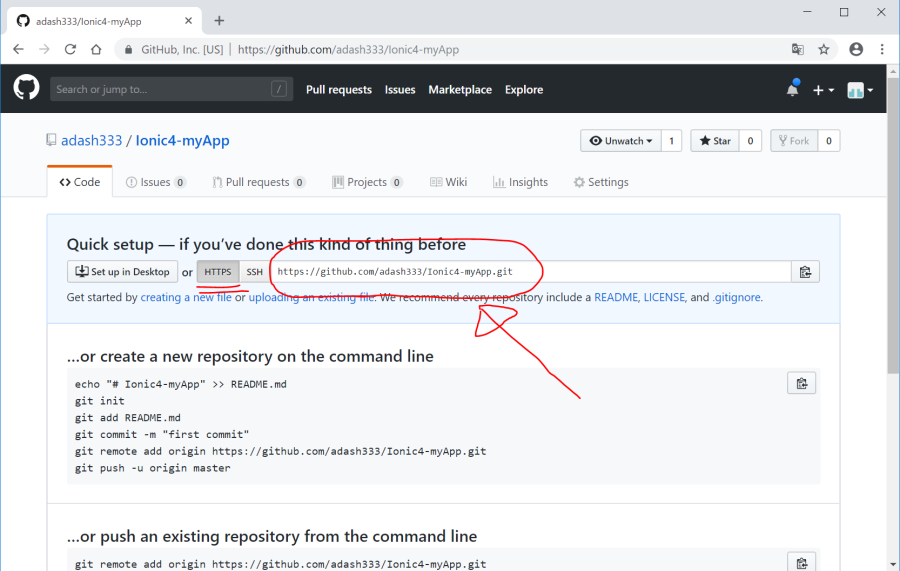Switch to the Issues tab

(155, 182)
